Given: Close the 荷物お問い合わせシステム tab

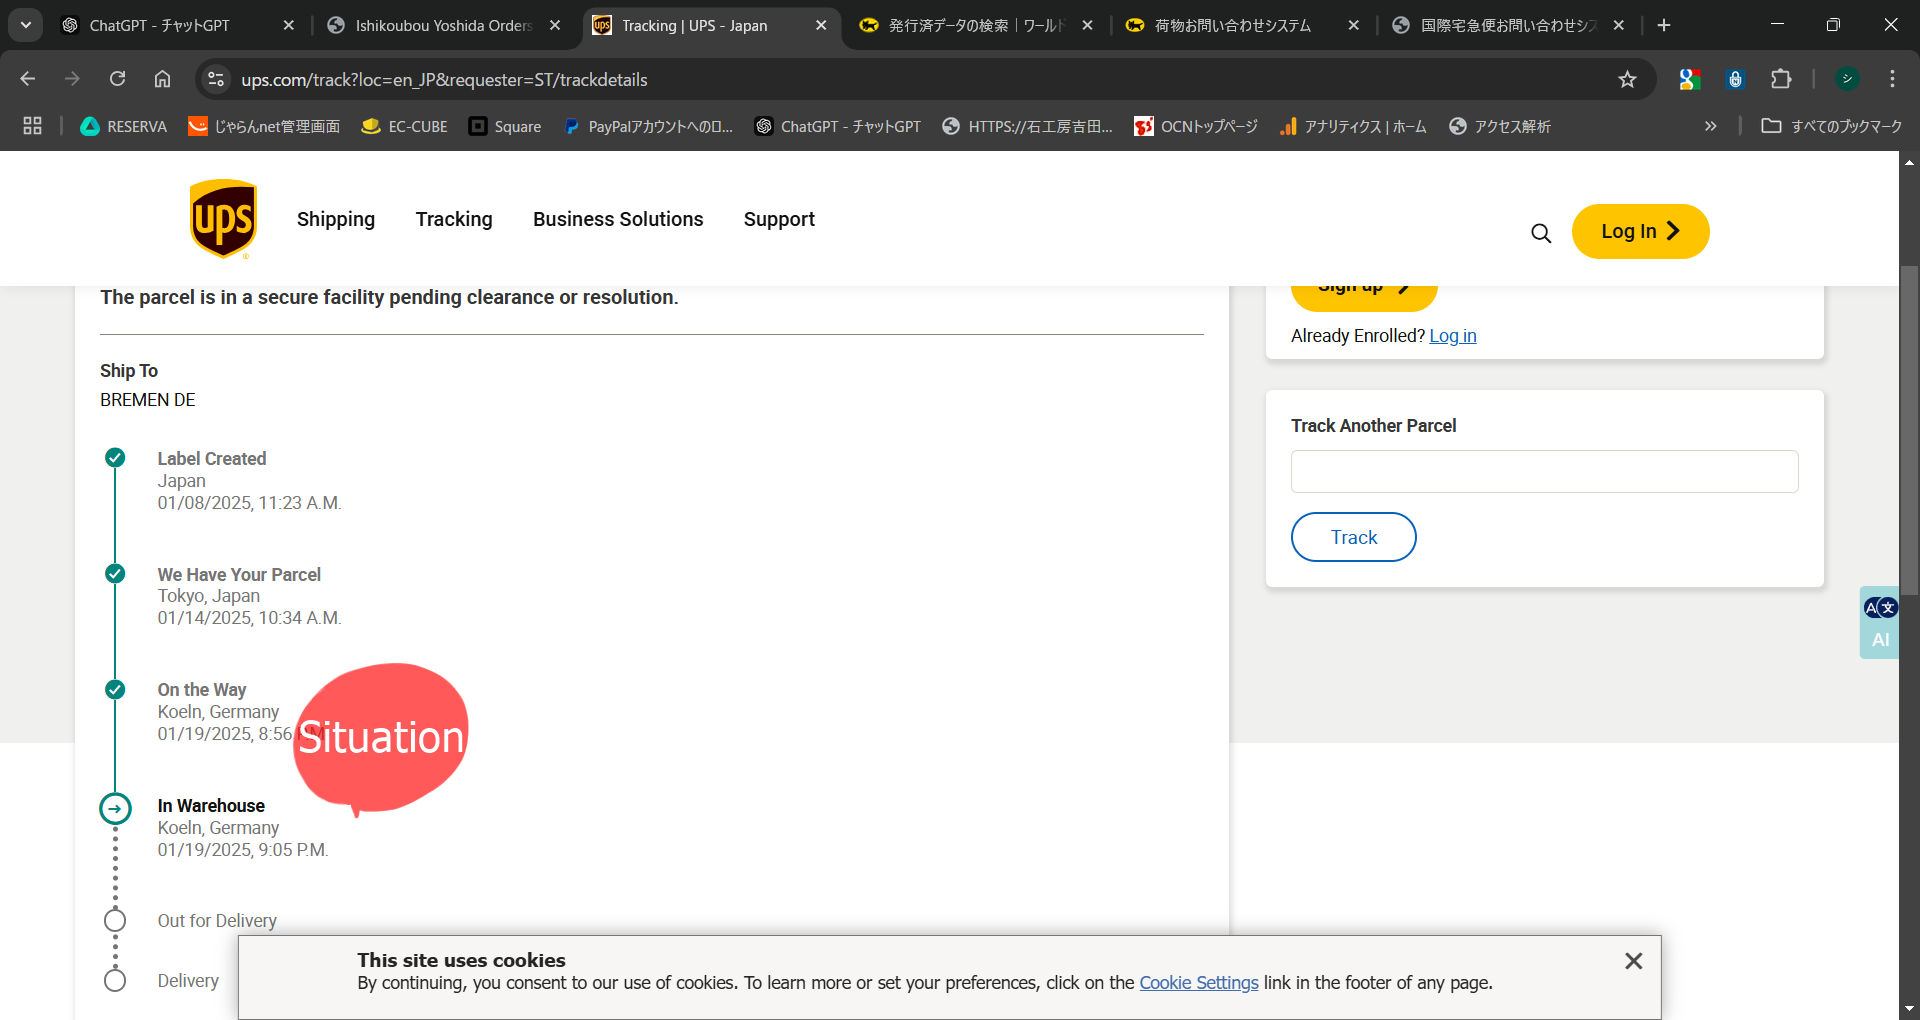Looking at the screenshot, I should [1353, 25].
